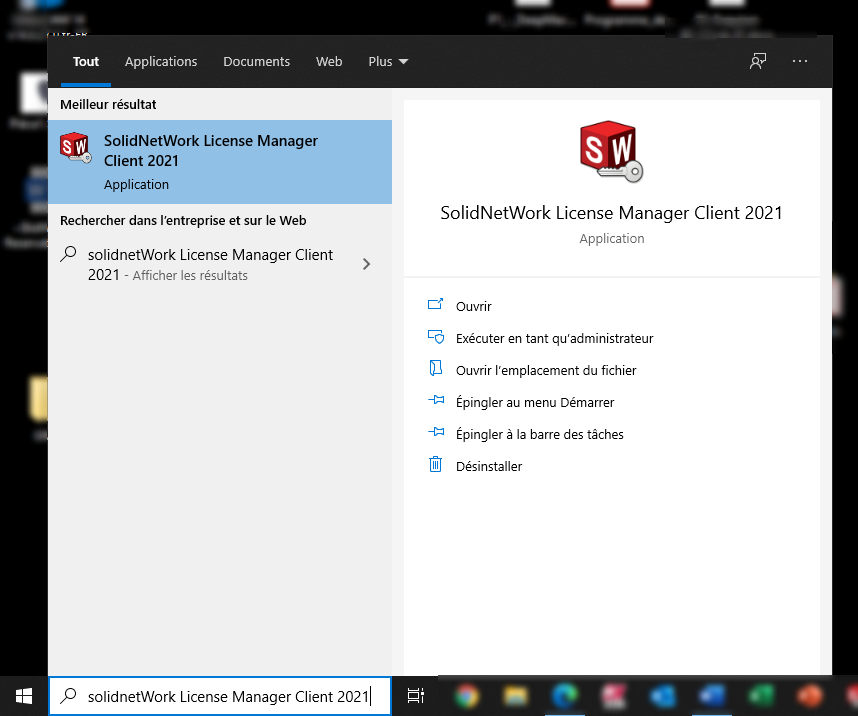Viewport: 858px width, 716px height.
Task: Choose Désinstaller for the application
Action: coord(489,466)
